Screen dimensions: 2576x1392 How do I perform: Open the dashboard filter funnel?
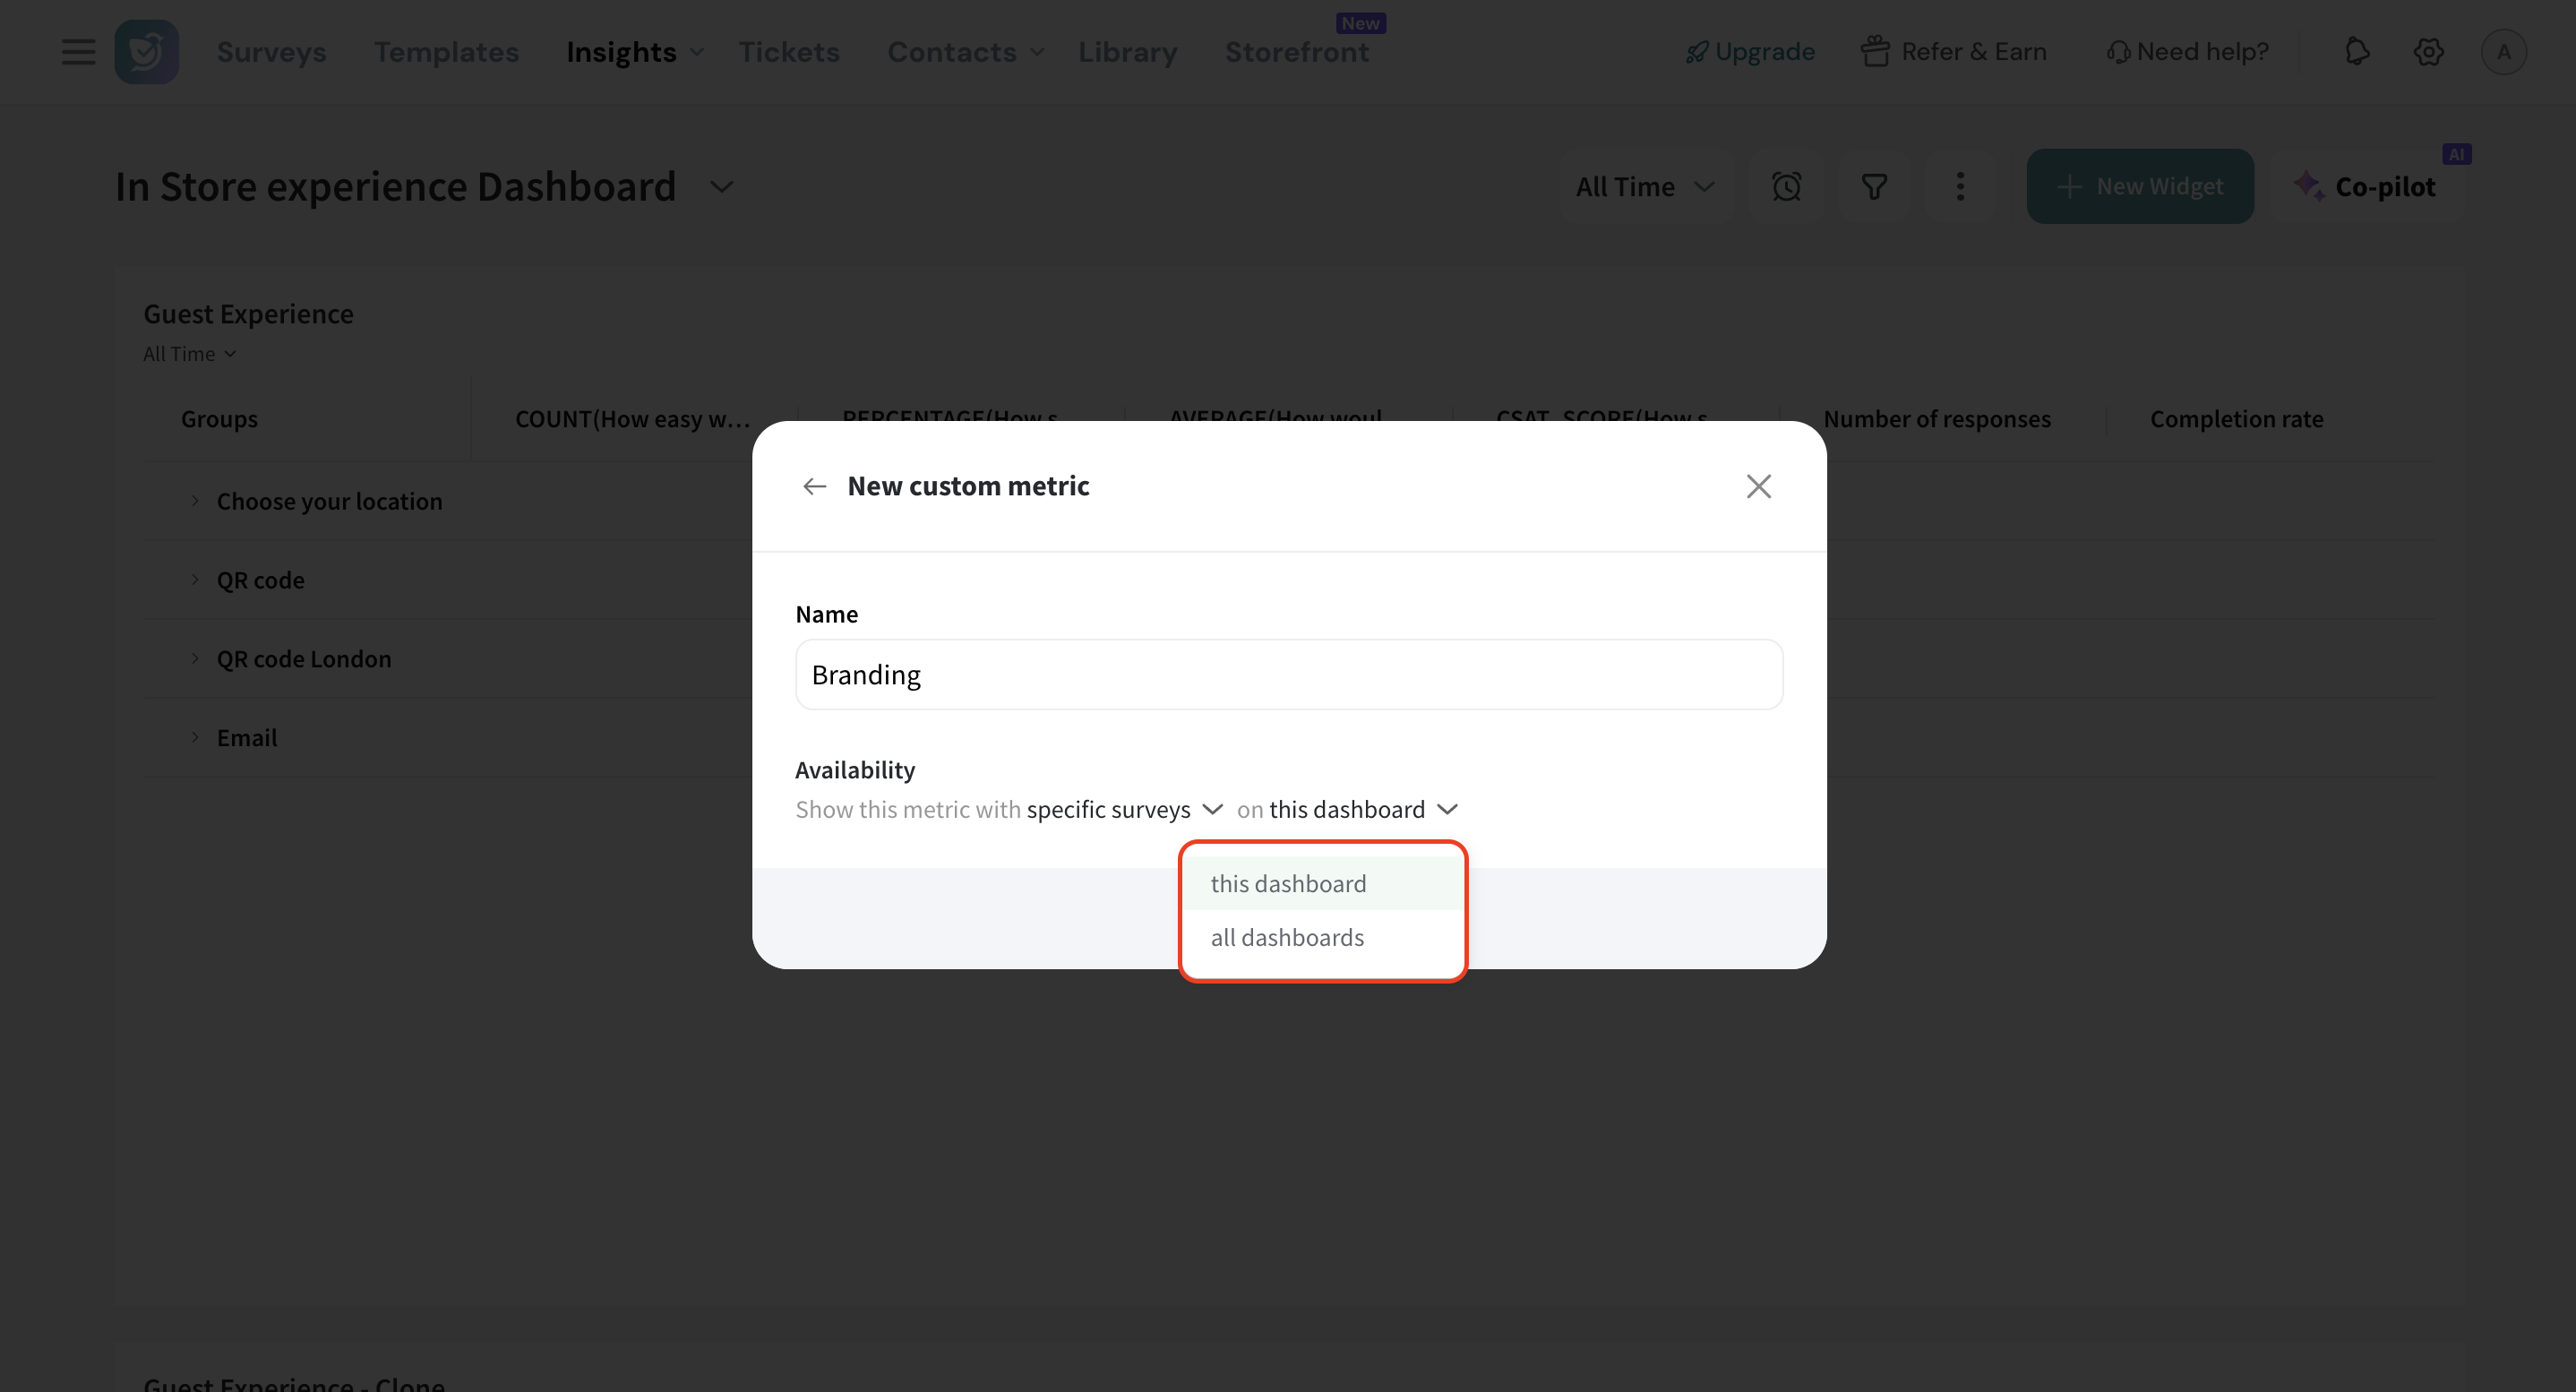pos(1874,186)
